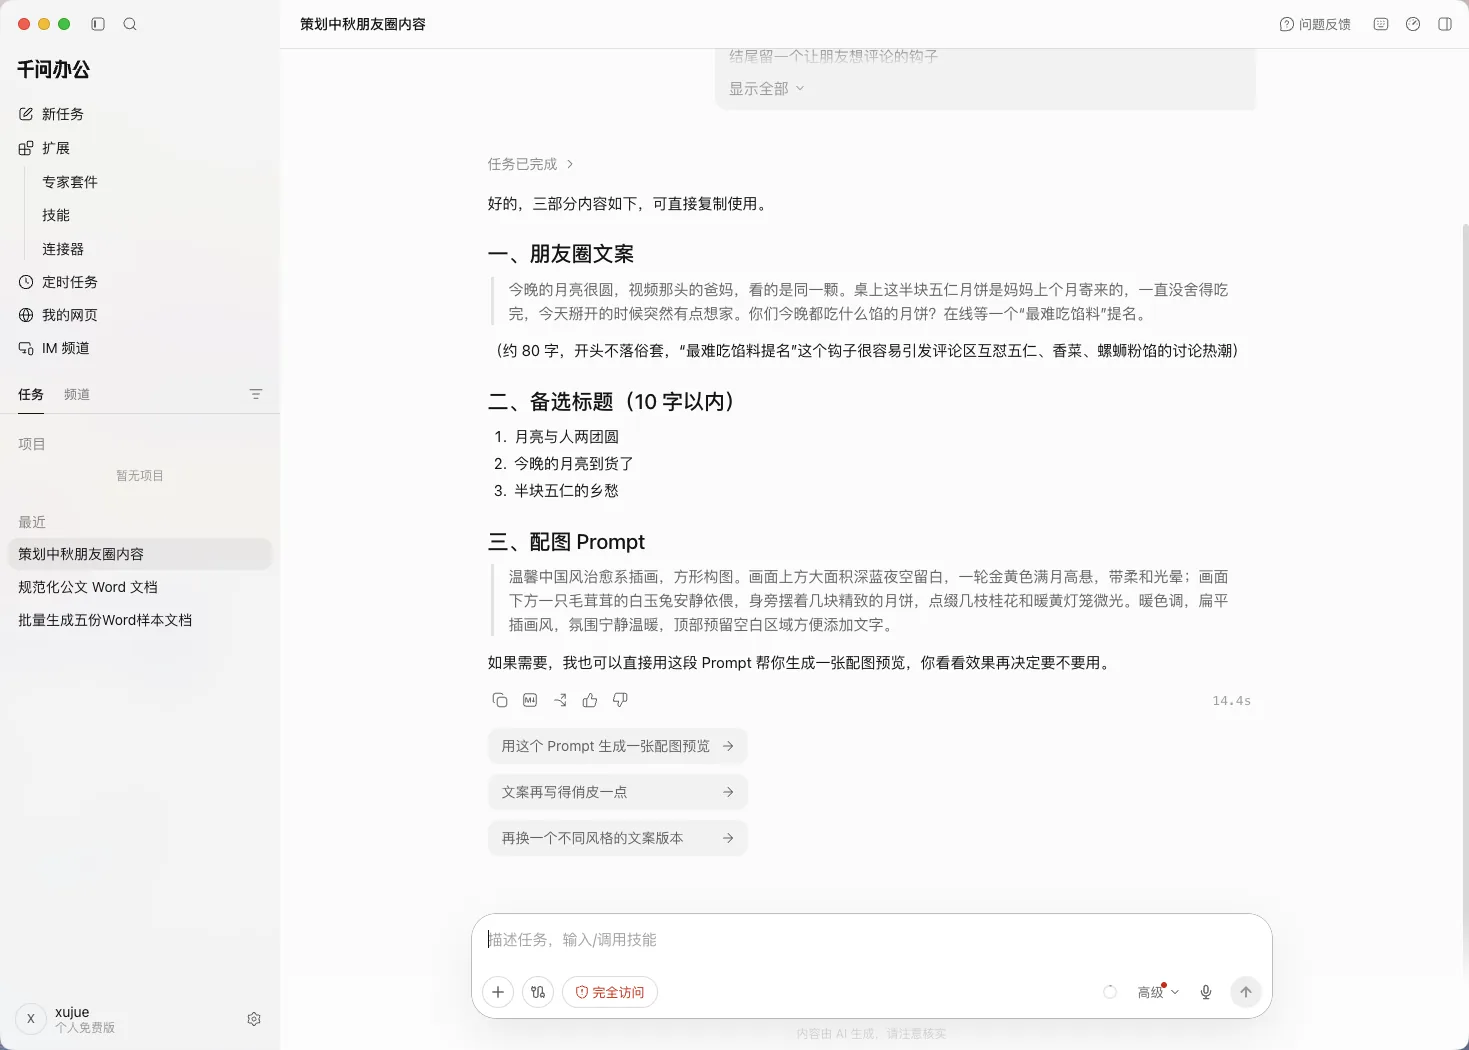
Task: Open the settings gear near xujue
Action: pos(254,1019)
